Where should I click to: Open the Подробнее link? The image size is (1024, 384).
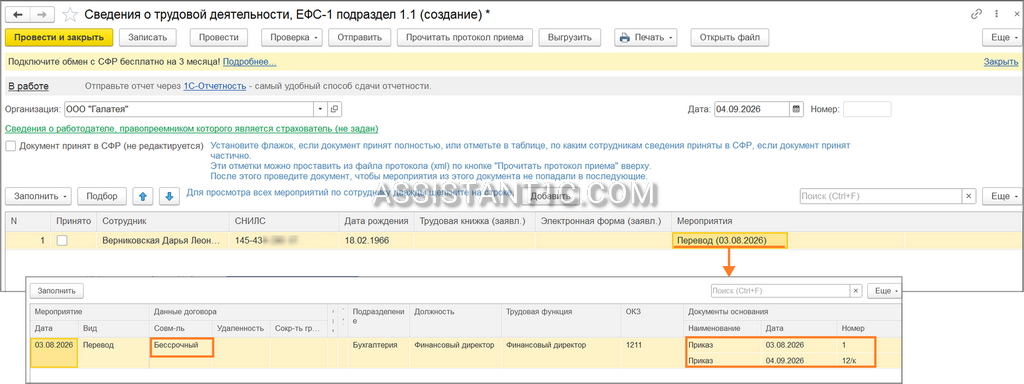(249, 62)
